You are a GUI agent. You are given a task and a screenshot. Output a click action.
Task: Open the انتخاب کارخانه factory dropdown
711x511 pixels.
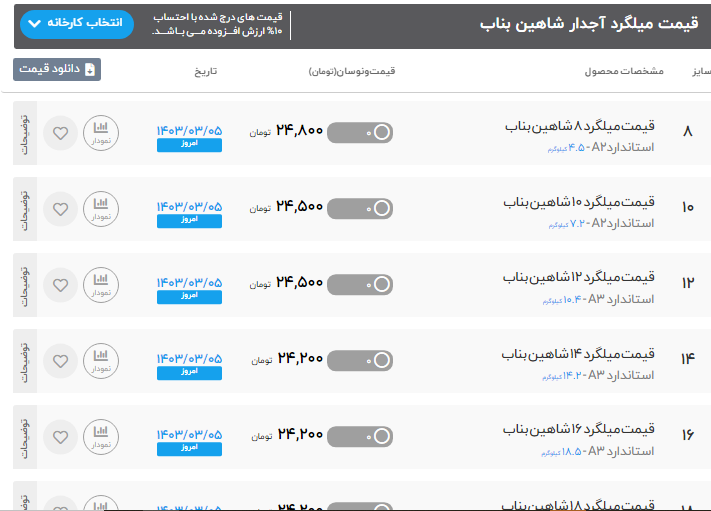pyautogui.click(x=76, y=23)
